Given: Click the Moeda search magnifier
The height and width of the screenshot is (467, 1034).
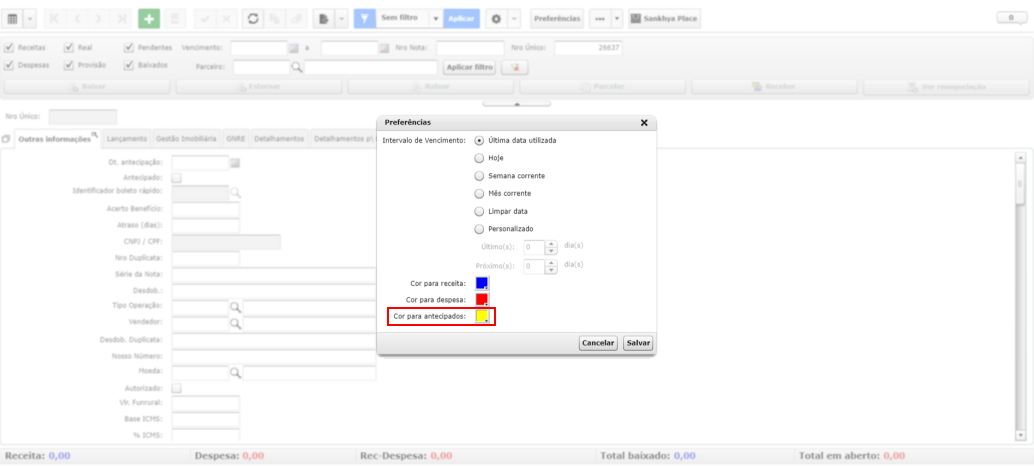Looking at the screenshot, I should [235, 373].
